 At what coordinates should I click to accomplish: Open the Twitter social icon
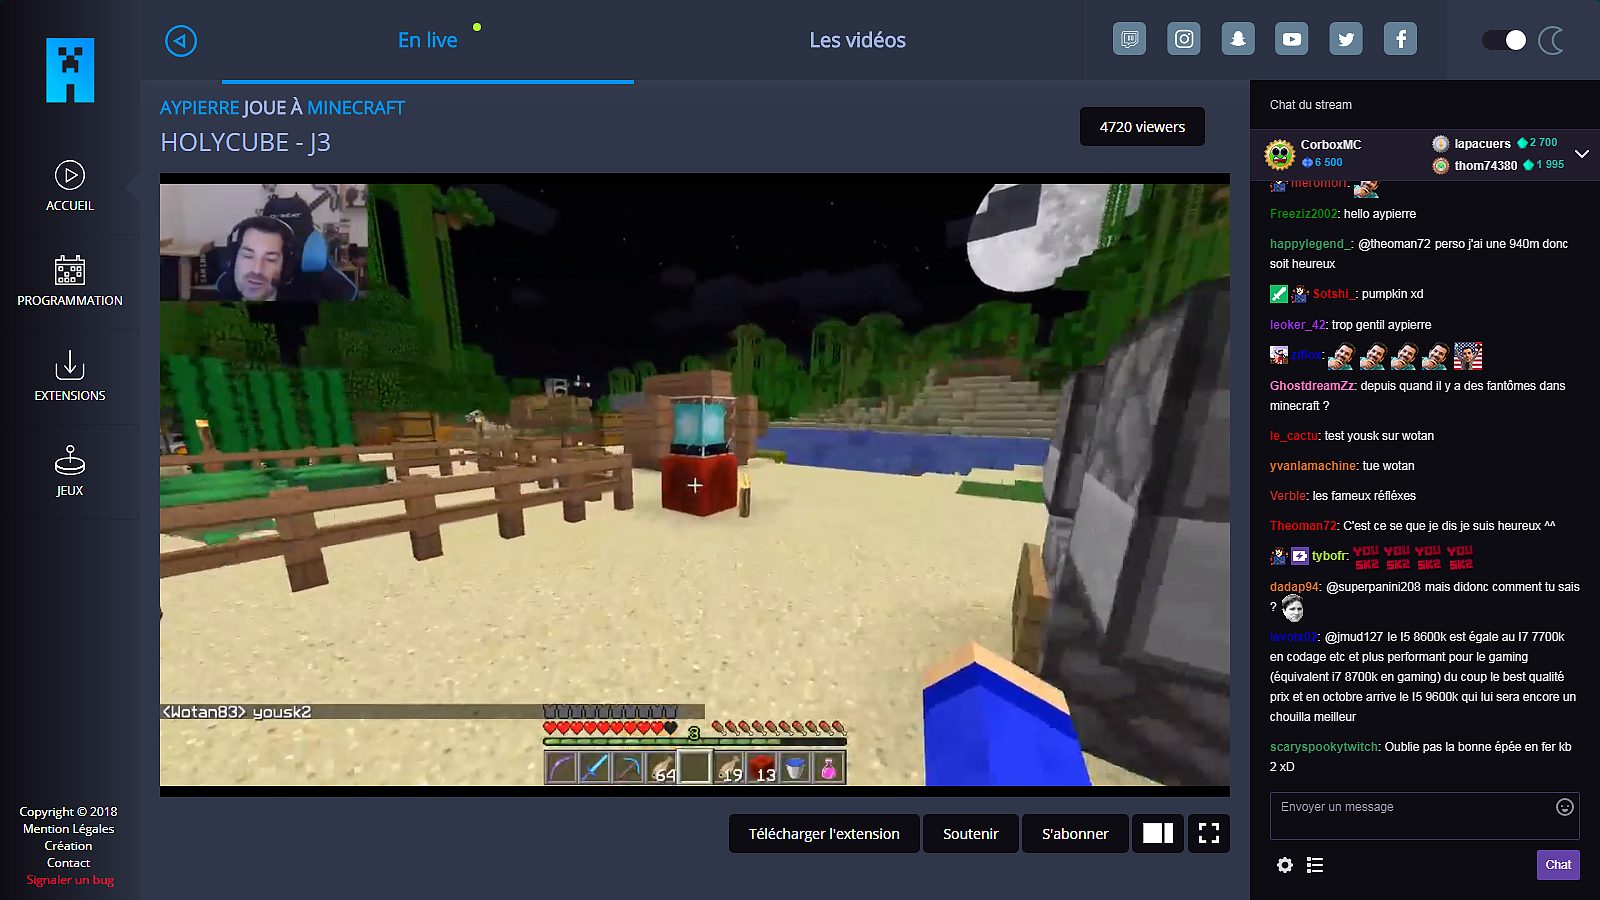coord(1346,39)
